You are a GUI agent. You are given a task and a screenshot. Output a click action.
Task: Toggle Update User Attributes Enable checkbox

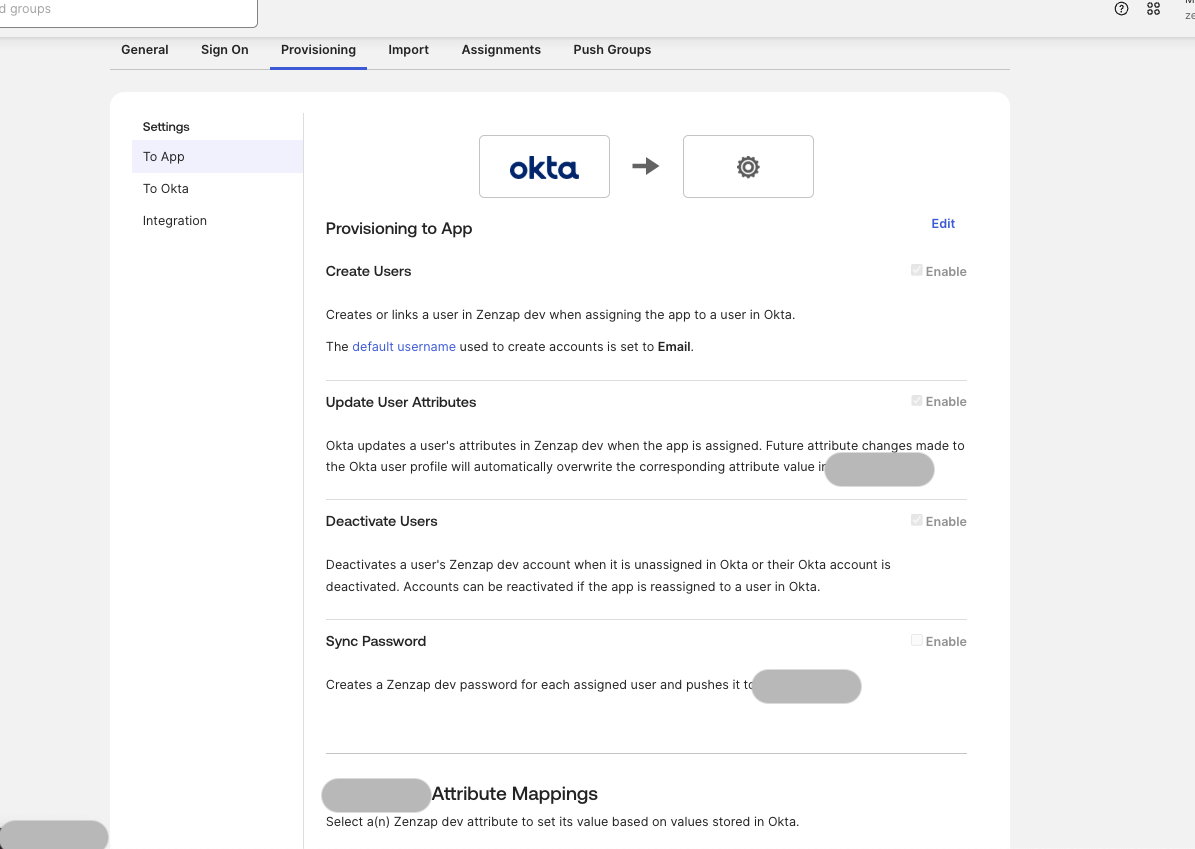pyautogui.click(x=917, y=401)
